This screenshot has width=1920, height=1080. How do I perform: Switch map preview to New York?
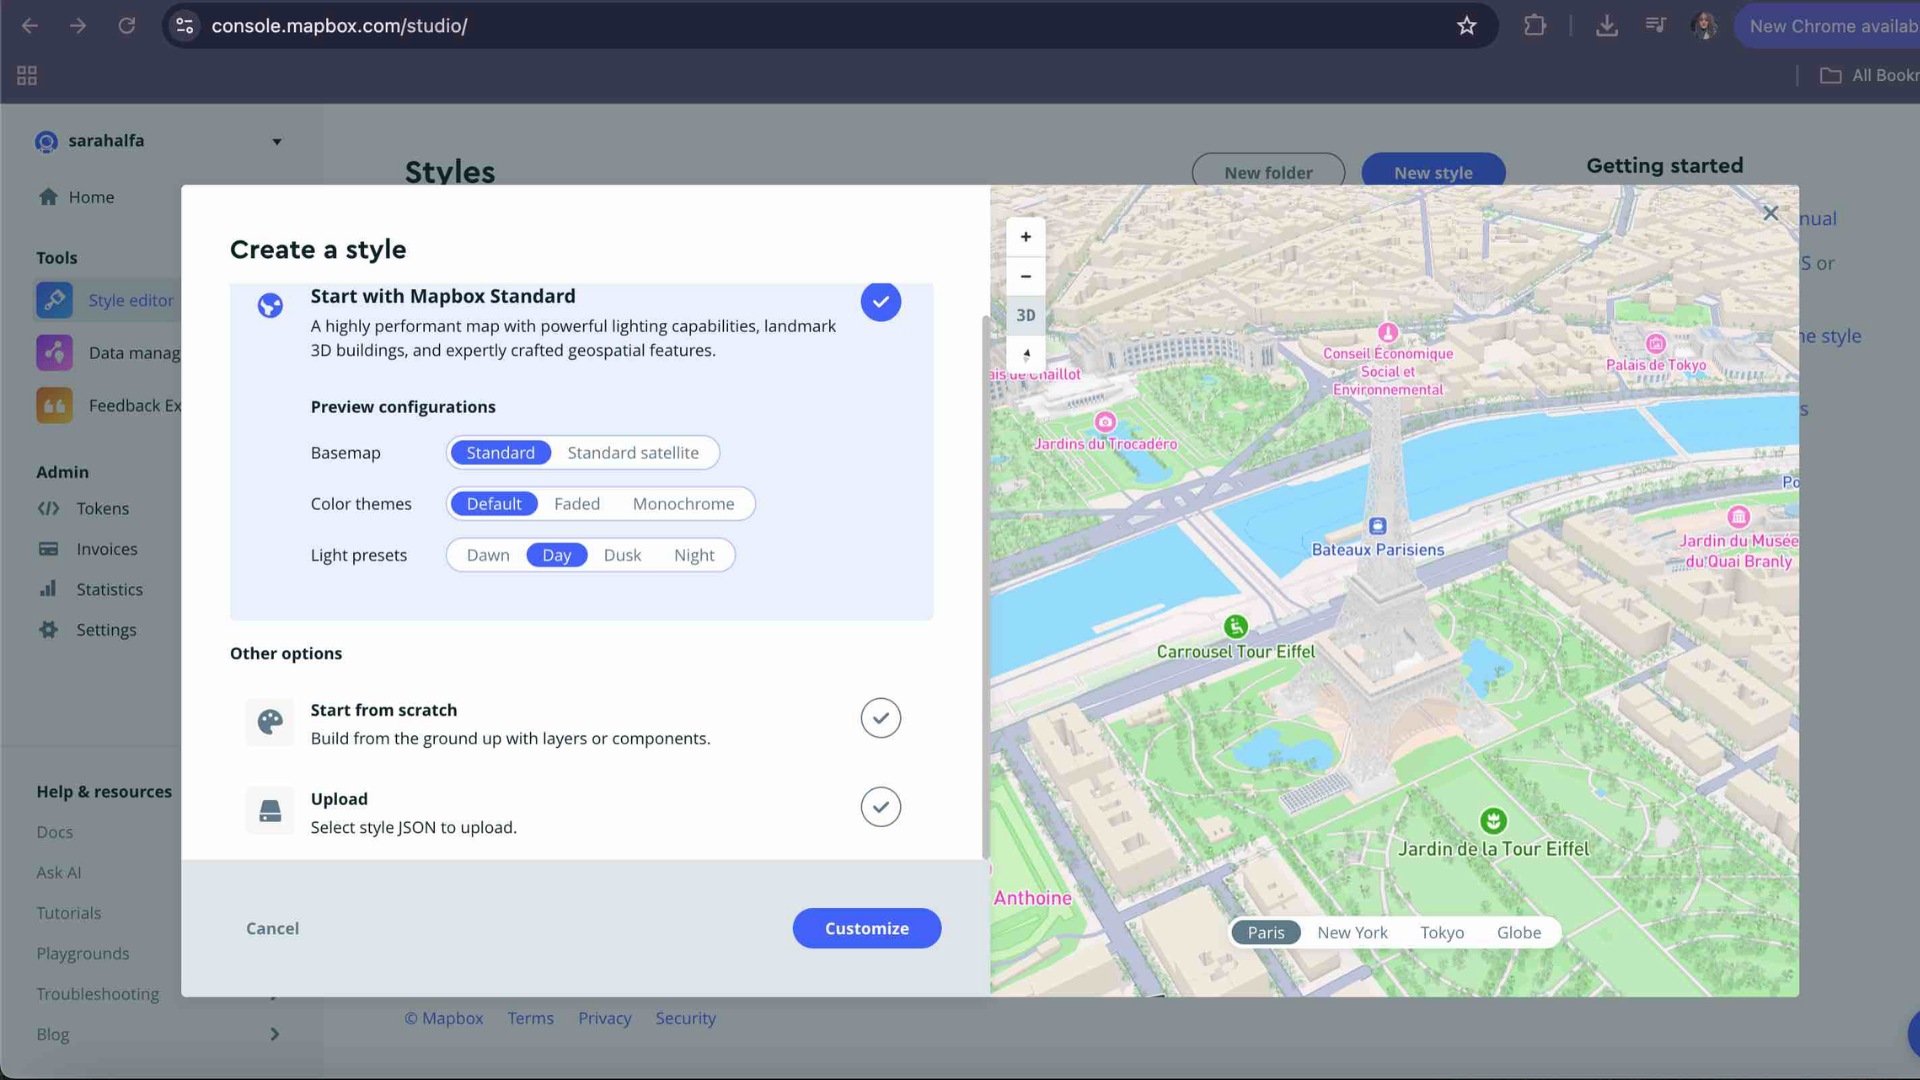[x=1352, y=932]
